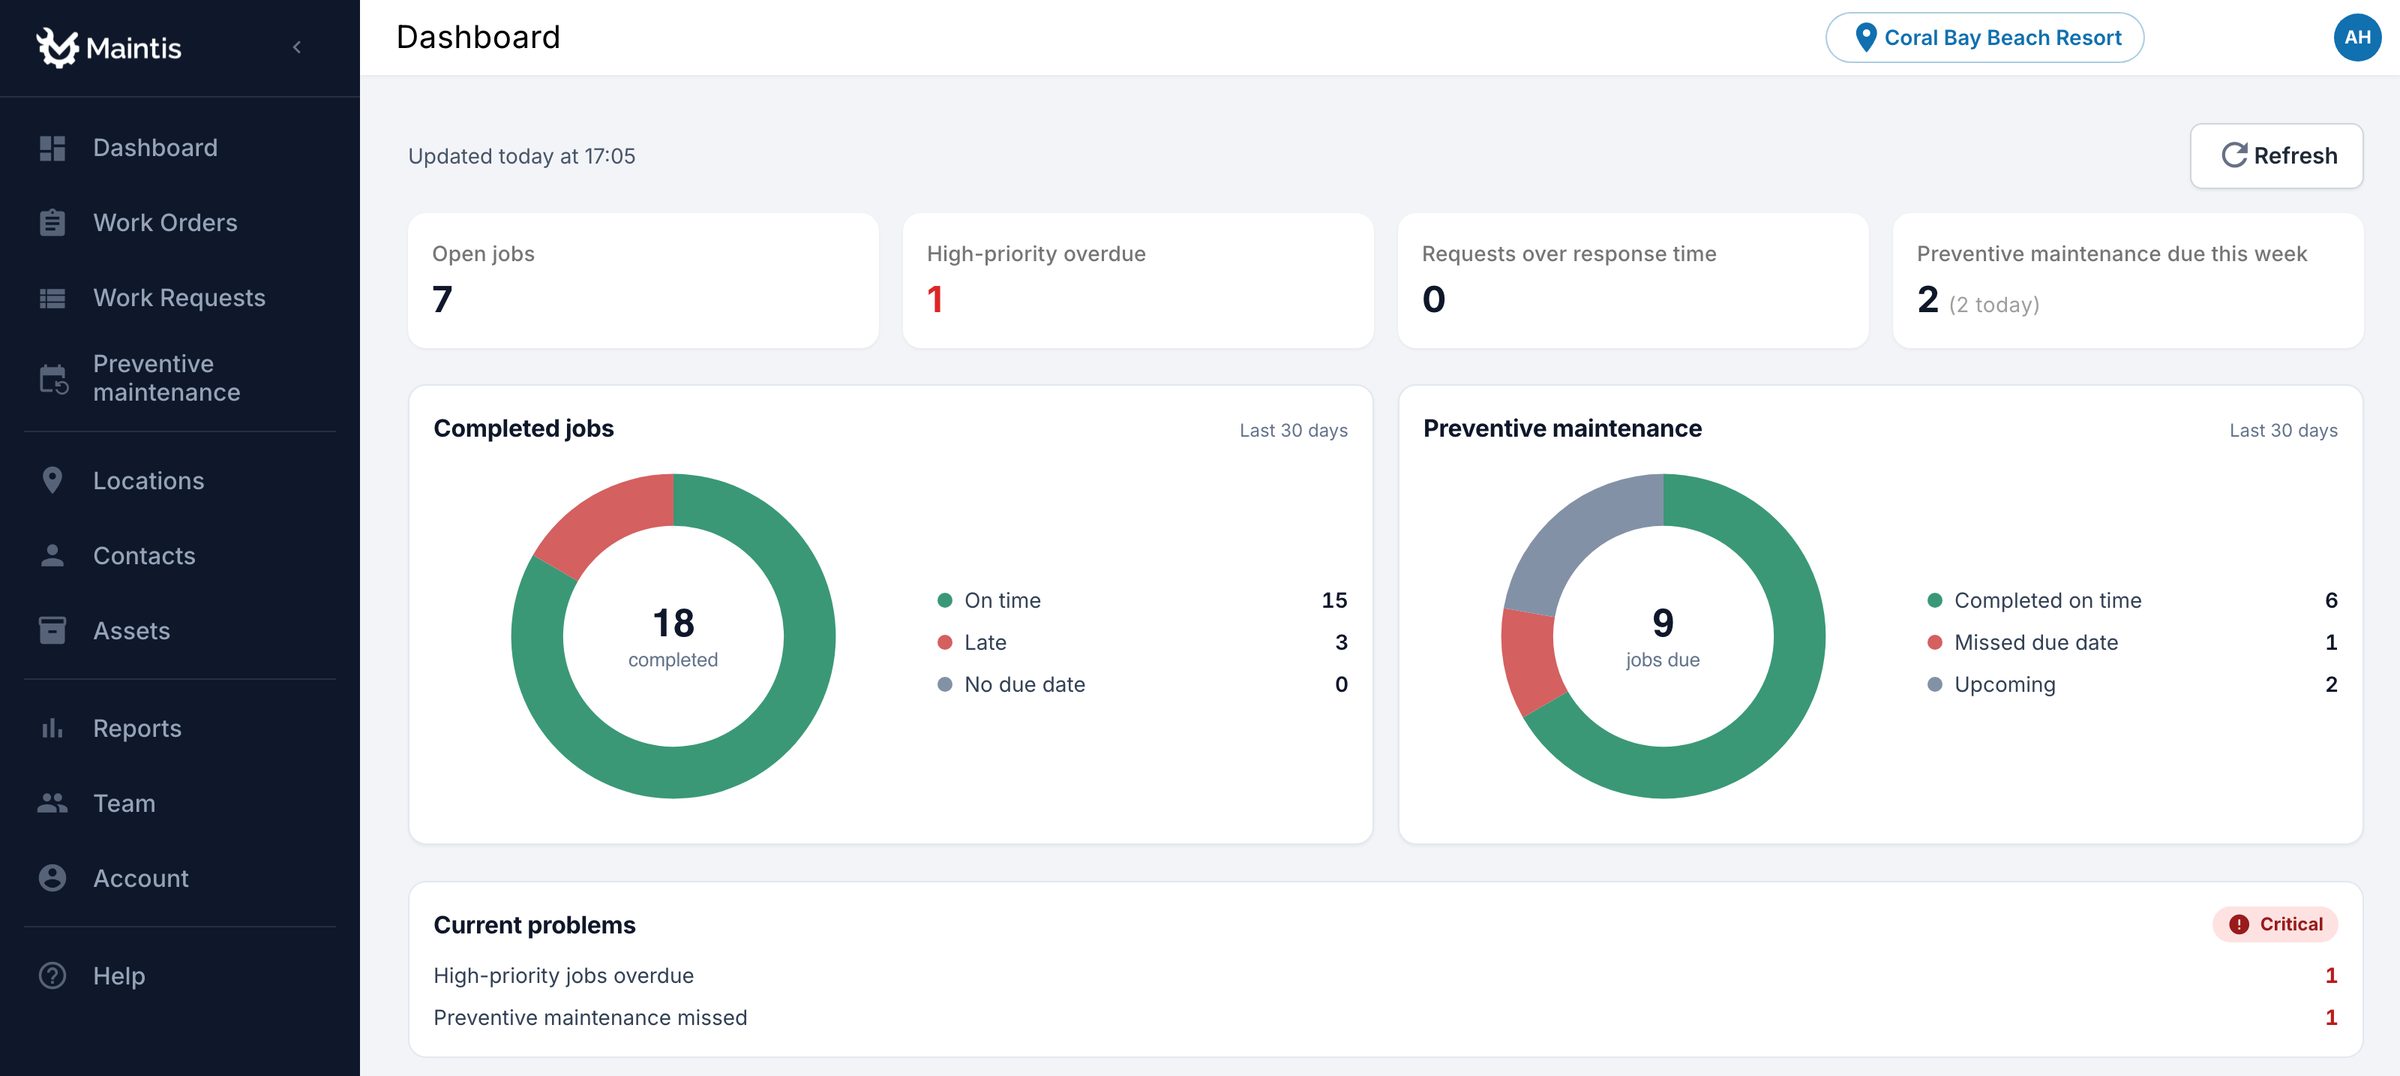Click the gray No due date legend dot
Image resolution: width=2400 pixels, height=1076 pixels.
point(944,685)
